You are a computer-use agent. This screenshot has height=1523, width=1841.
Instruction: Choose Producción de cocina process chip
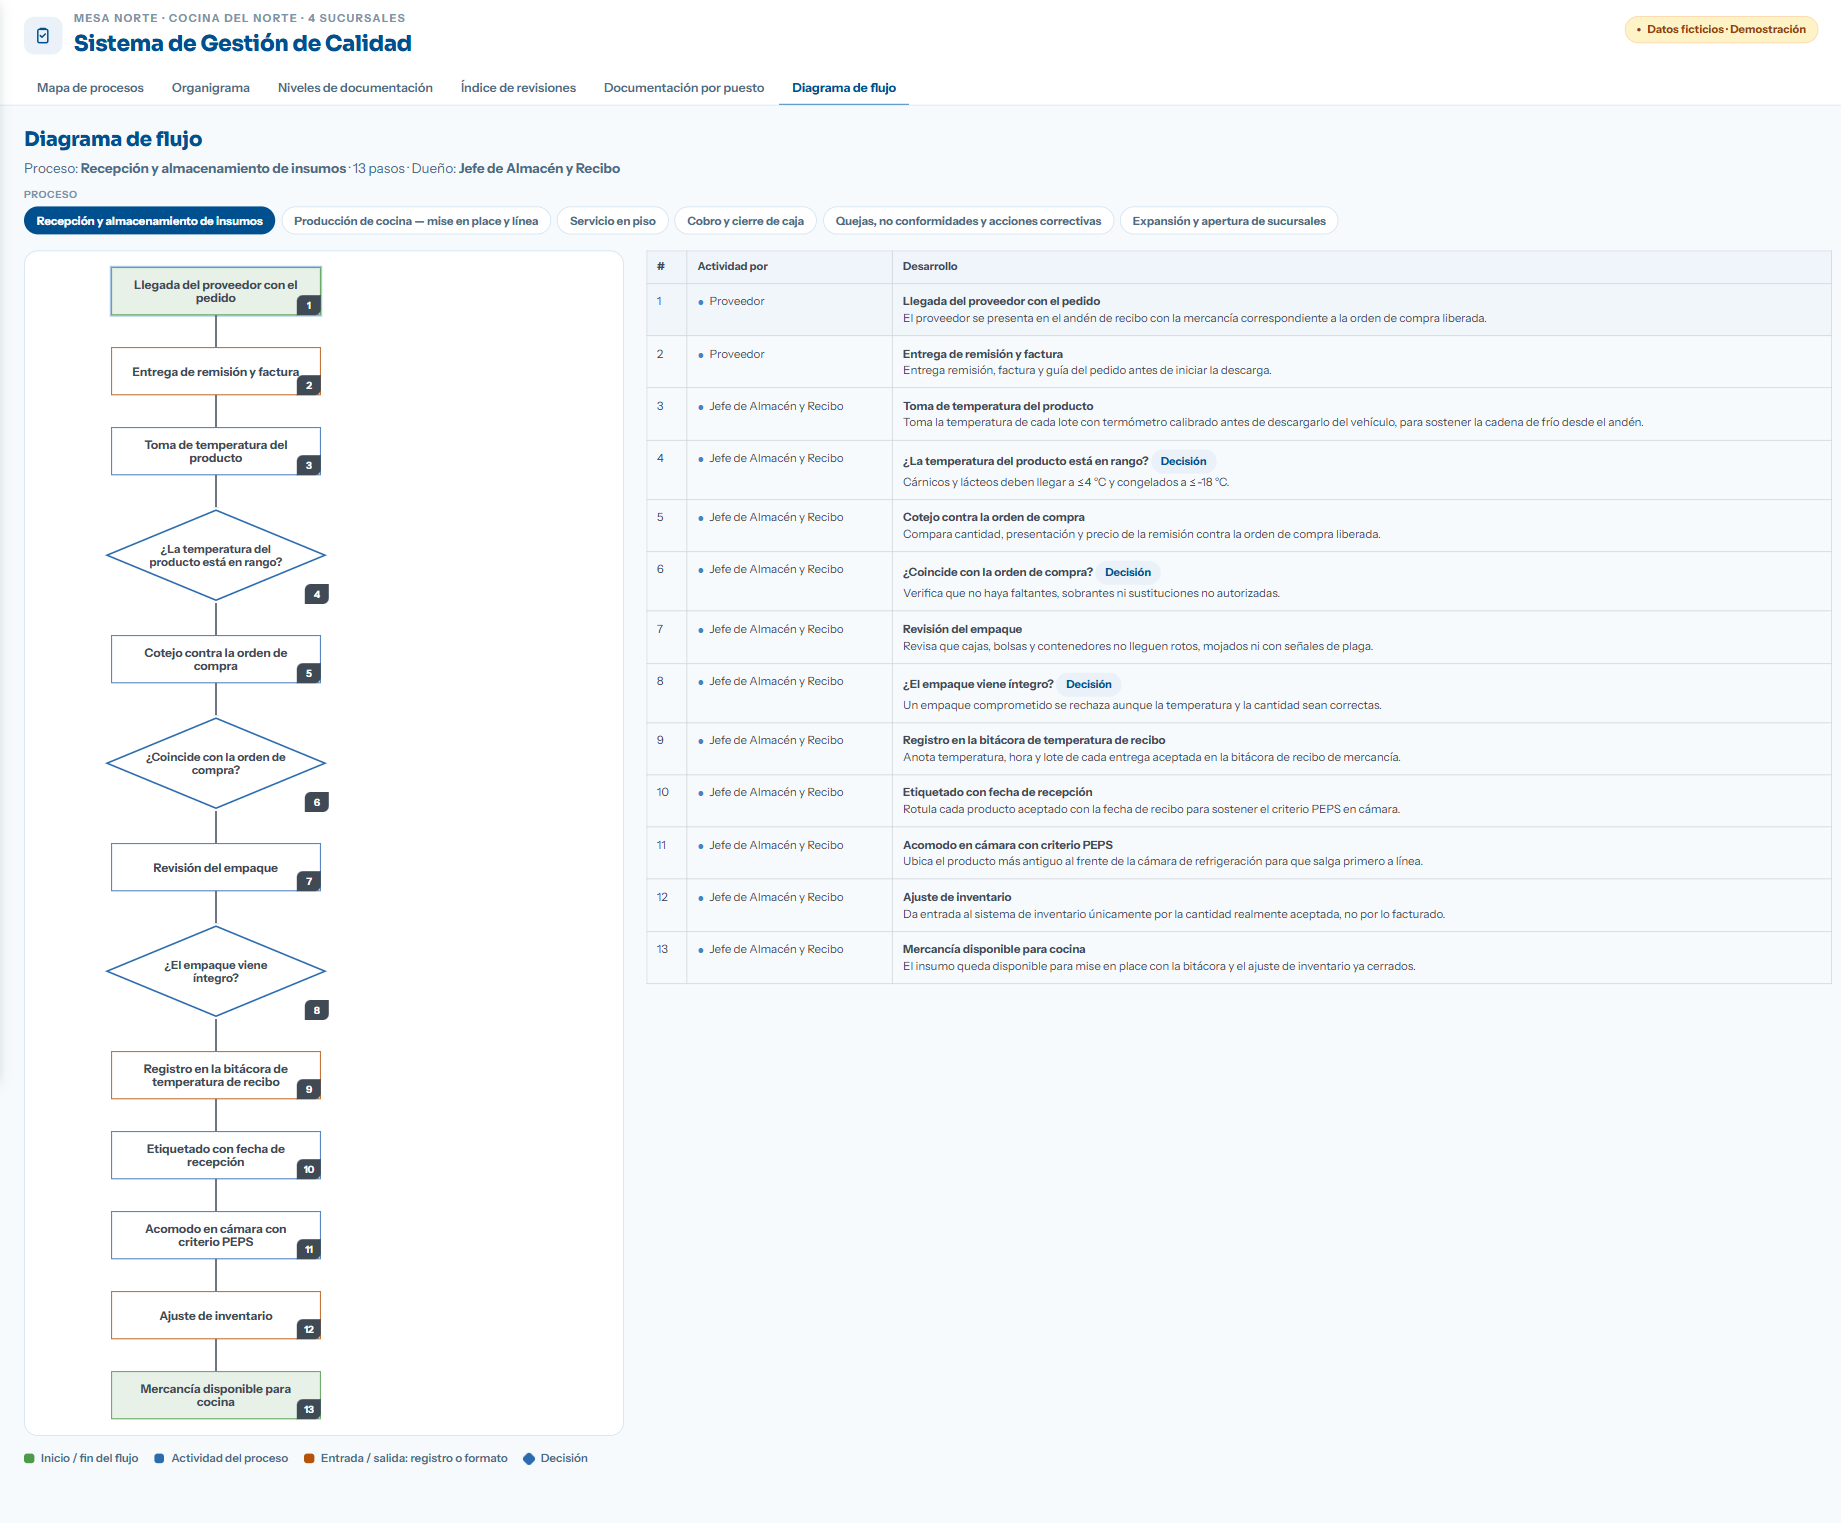click(416, 221)
